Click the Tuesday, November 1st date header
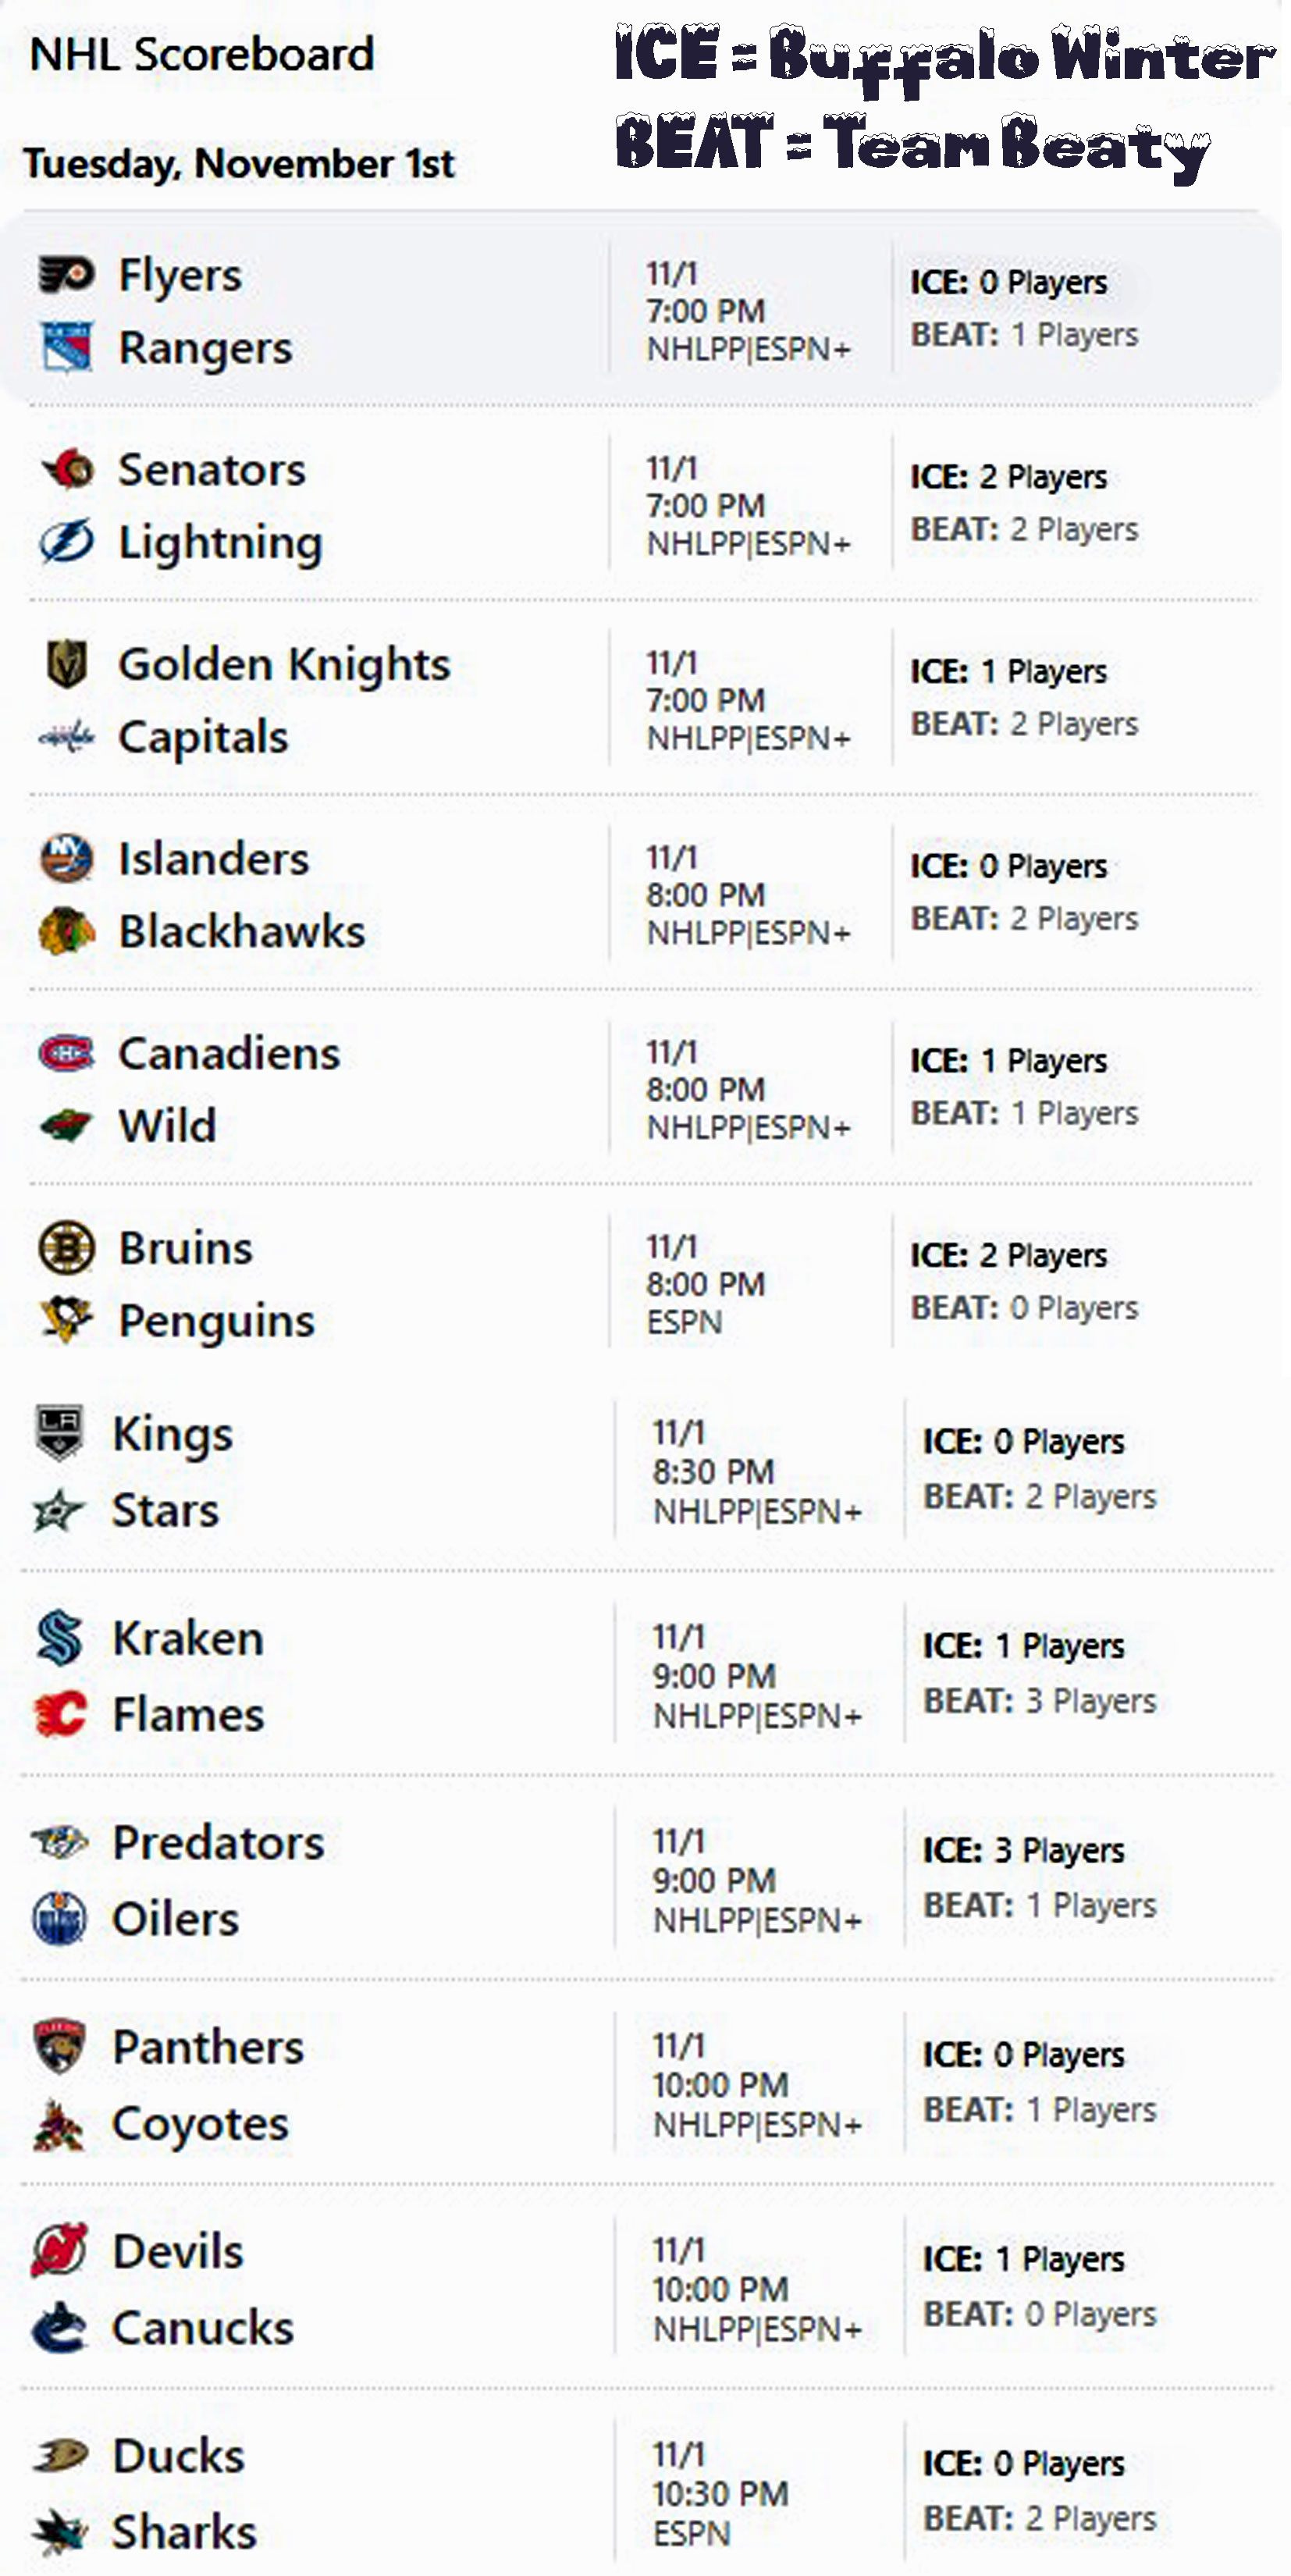This screenshot has width=1291, height=2576. pos(239,163)
